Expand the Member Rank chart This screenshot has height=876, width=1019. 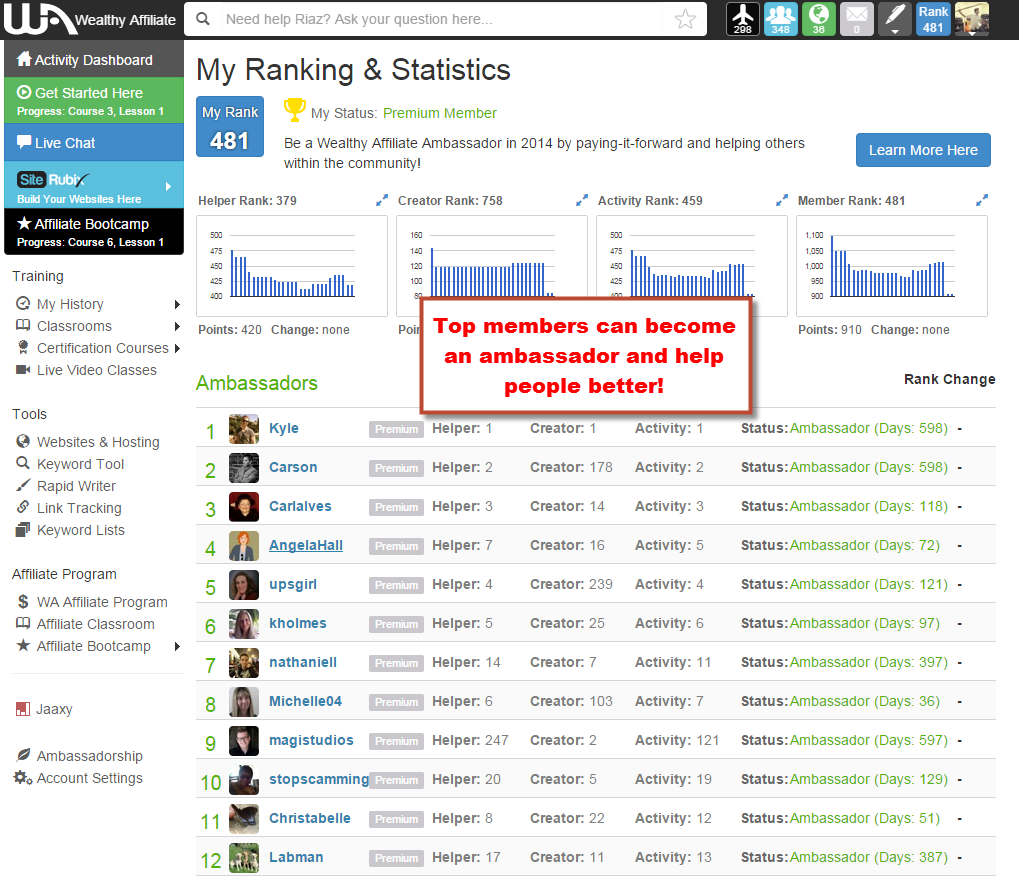(x=982, y=200)
